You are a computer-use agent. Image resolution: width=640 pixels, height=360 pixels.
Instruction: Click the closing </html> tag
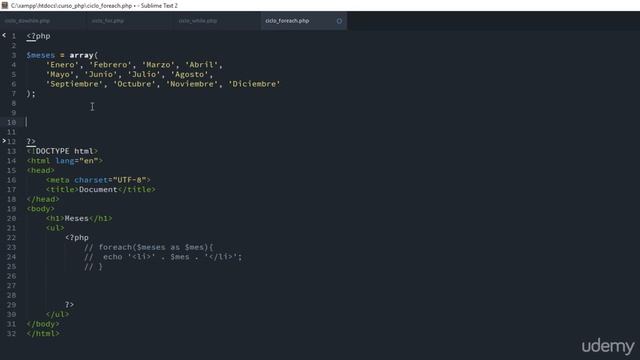(43, 333)
